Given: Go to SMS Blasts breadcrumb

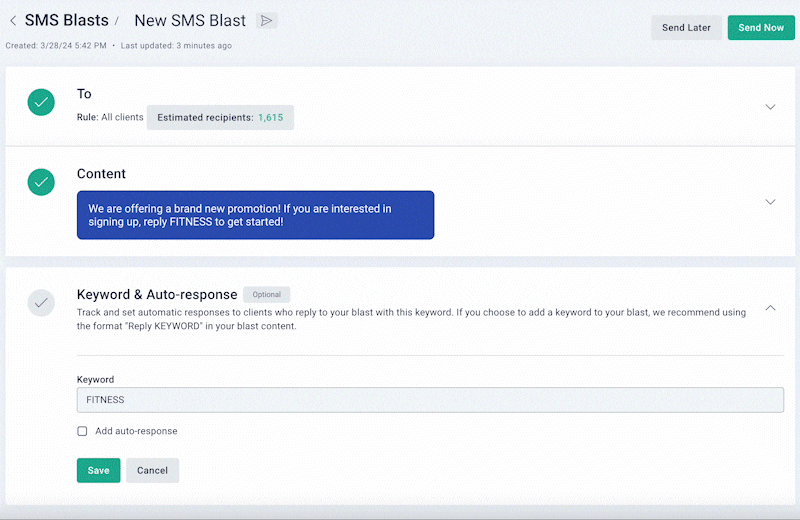Looking at the screenshot, I should coord(65,20).
